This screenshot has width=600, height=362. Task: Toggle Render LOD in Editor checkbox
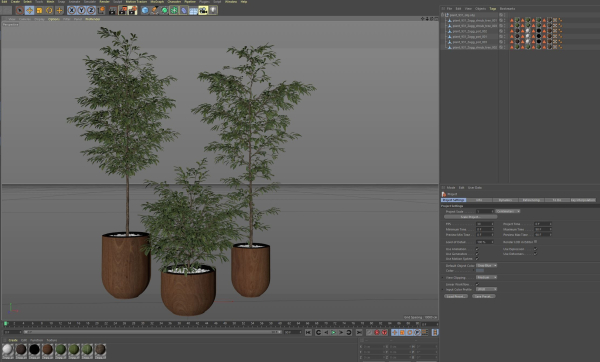click(x=535, y=242)
